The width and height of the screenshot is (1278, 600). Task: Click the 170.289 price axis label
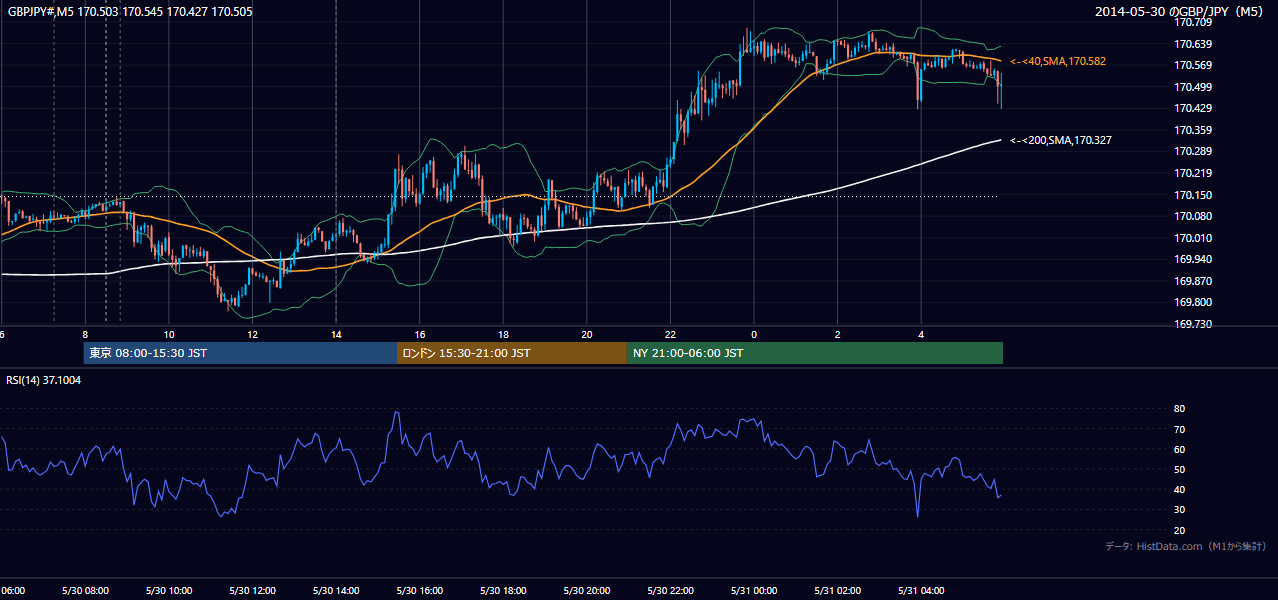click(1193, 151)
